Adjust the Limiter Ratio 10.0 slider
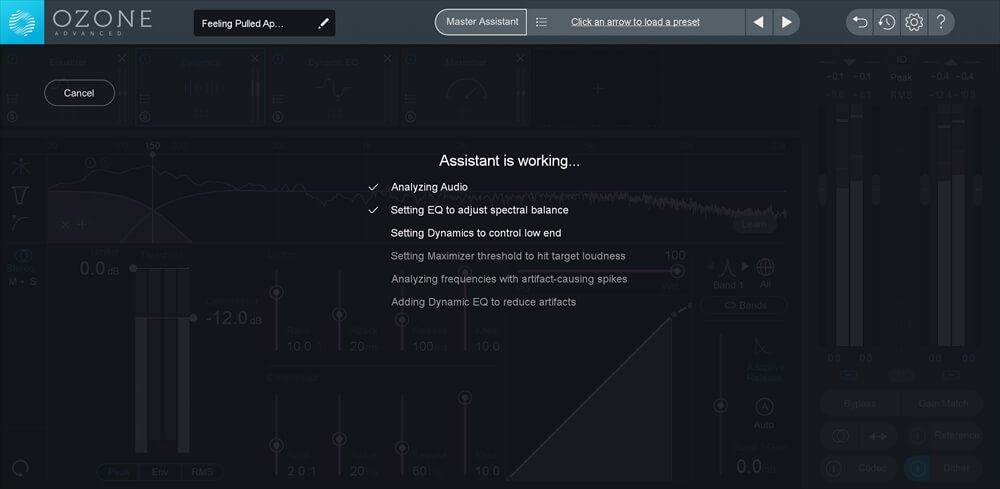Viewport: 1000px width, 489px height. pos(276,292)
